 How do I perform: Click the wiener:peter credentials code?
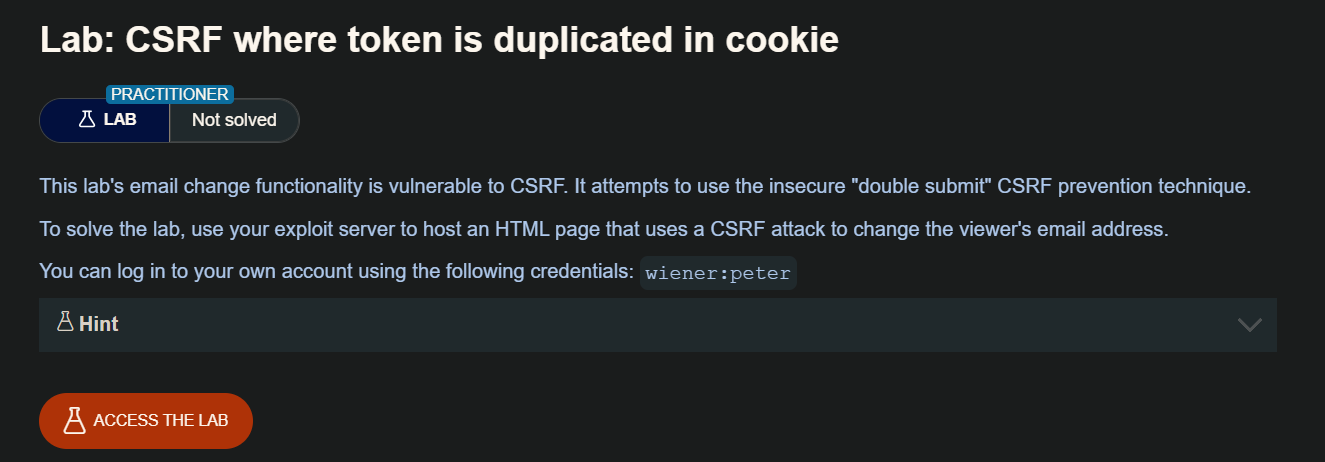coord(718,272)
